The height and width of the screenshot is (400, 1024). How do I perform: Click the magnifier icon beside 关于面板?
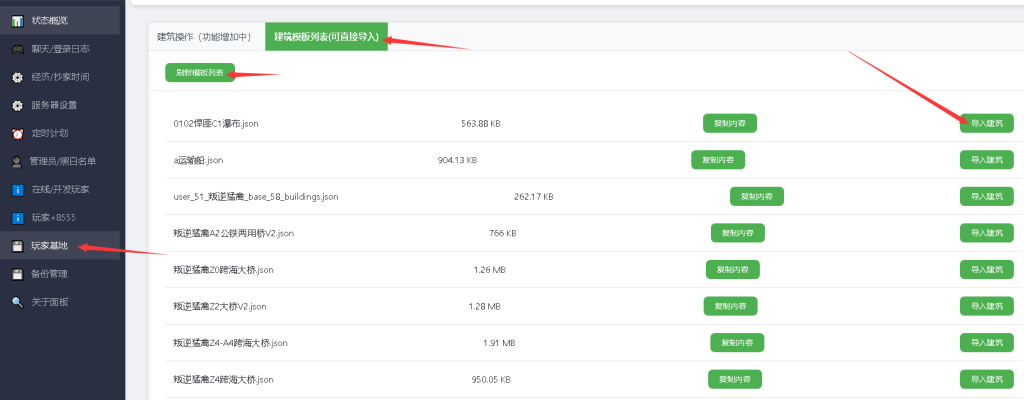tap(17, 301)
